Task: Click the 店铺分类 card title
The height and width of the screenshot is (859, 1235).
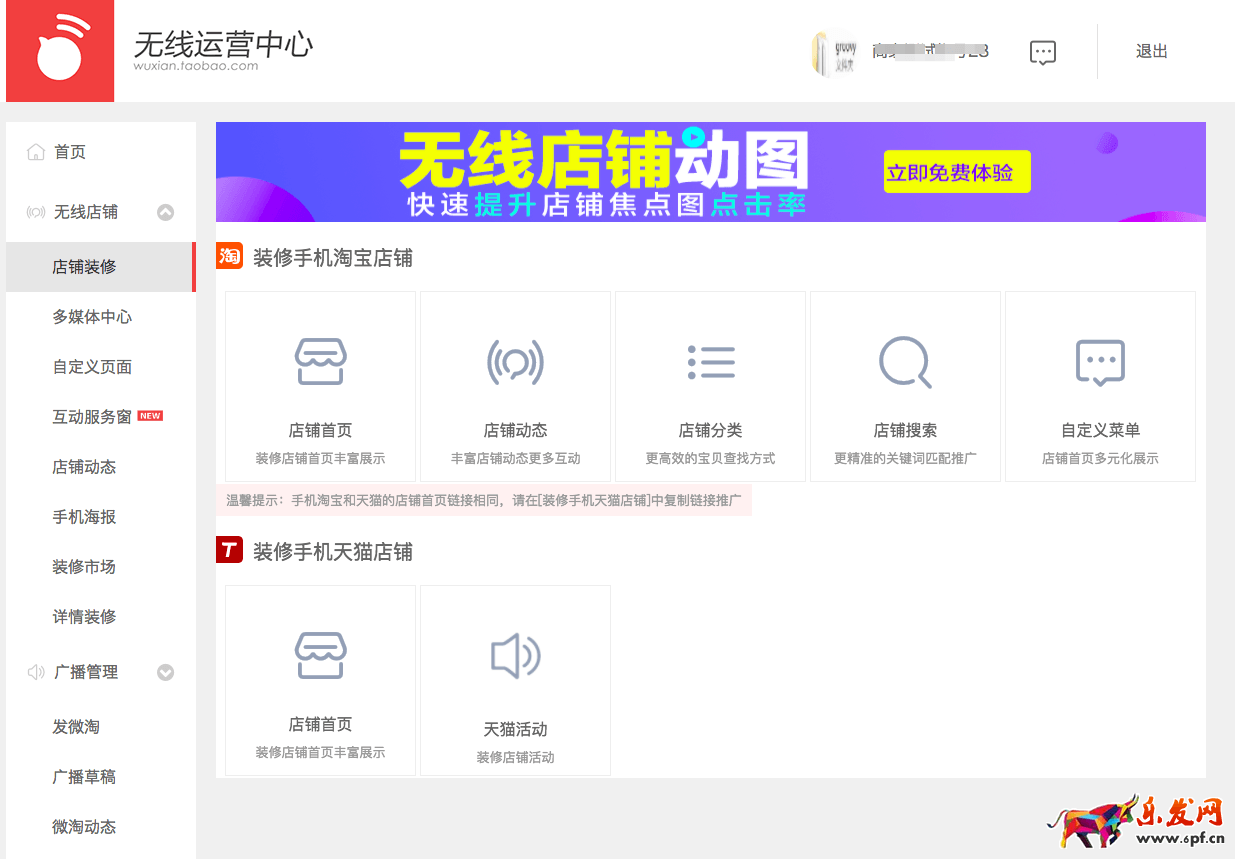Action: tap(711, 430)
